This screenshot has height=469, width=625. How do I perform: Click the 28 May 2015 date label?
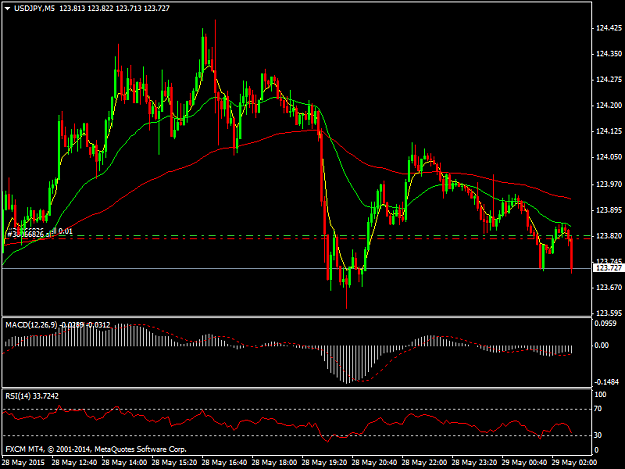click(23, 463)
